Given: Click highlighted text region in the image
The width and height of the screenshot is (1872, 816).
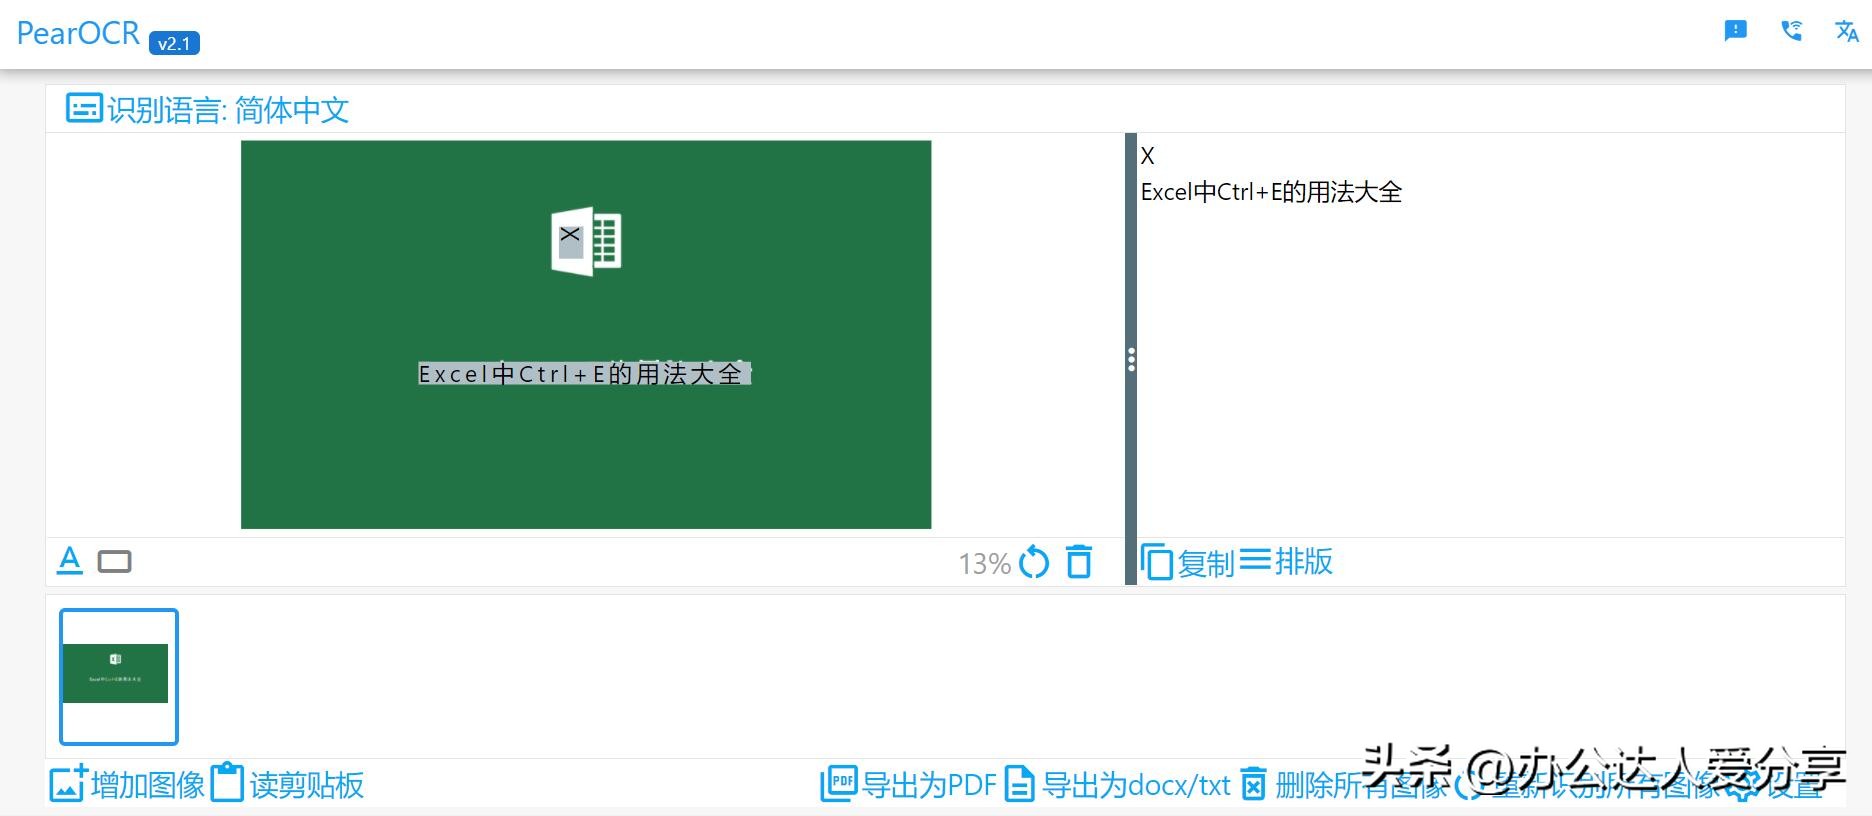Looking at the screenshot, I should point(584,374).
